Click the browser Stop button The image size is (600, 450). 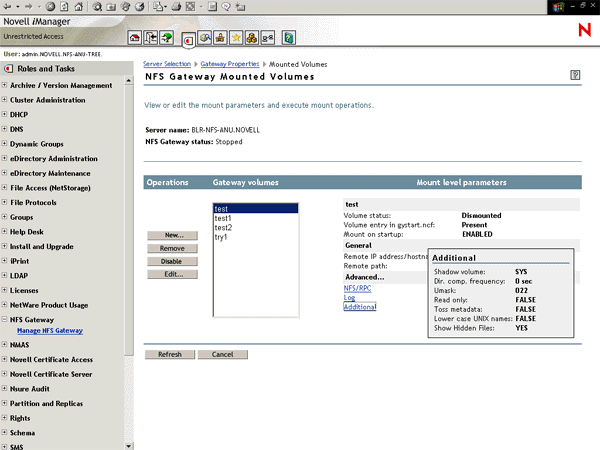(x=50, y=7)
